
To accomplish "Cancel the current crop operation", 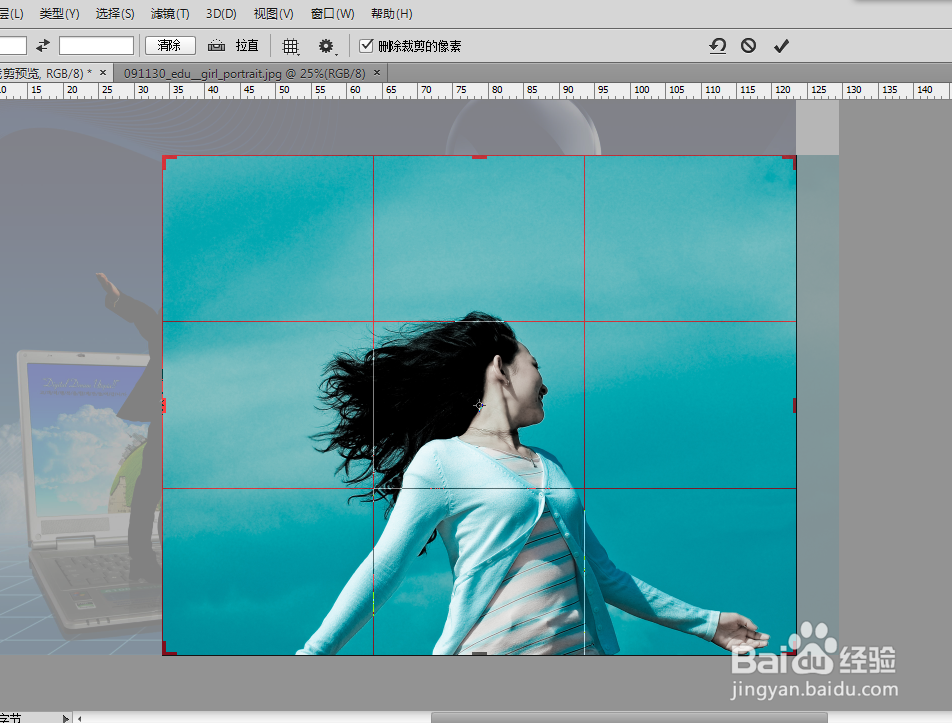I will [749, 46].
